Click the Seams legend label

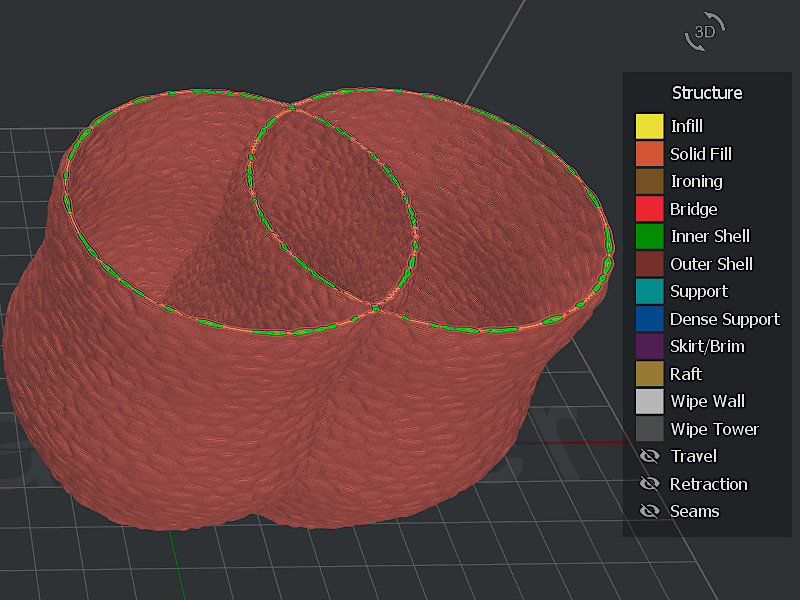point(695,511)
